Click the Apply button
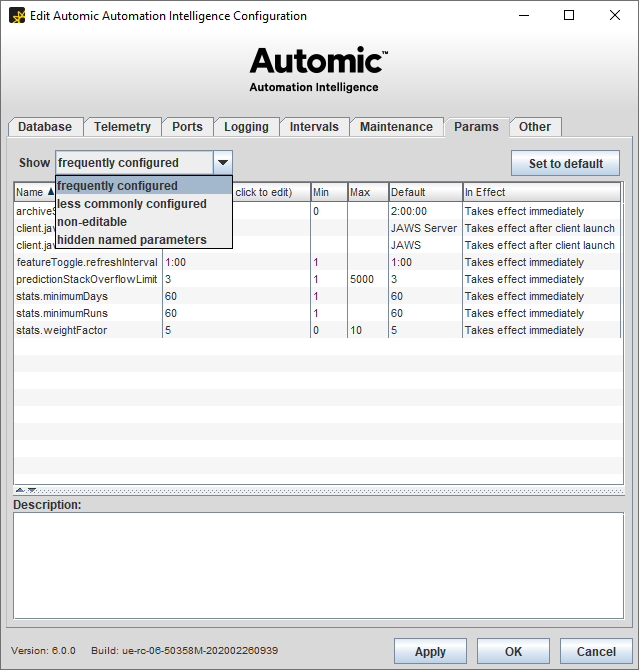Screen dimensions: 639x670 pos(430,651)
